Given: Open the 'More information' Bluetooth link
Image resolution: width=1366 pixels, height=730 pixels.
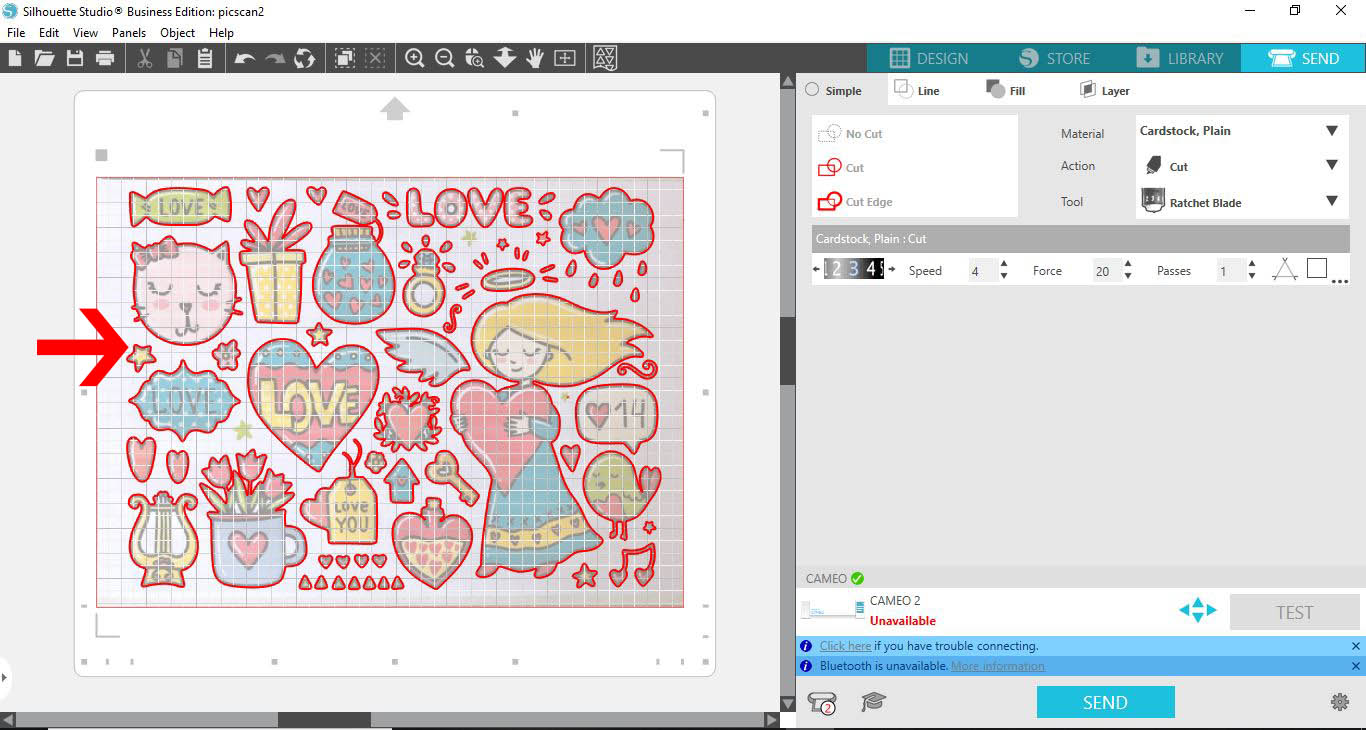Looking at the screenshot, I should pos(997,665).
